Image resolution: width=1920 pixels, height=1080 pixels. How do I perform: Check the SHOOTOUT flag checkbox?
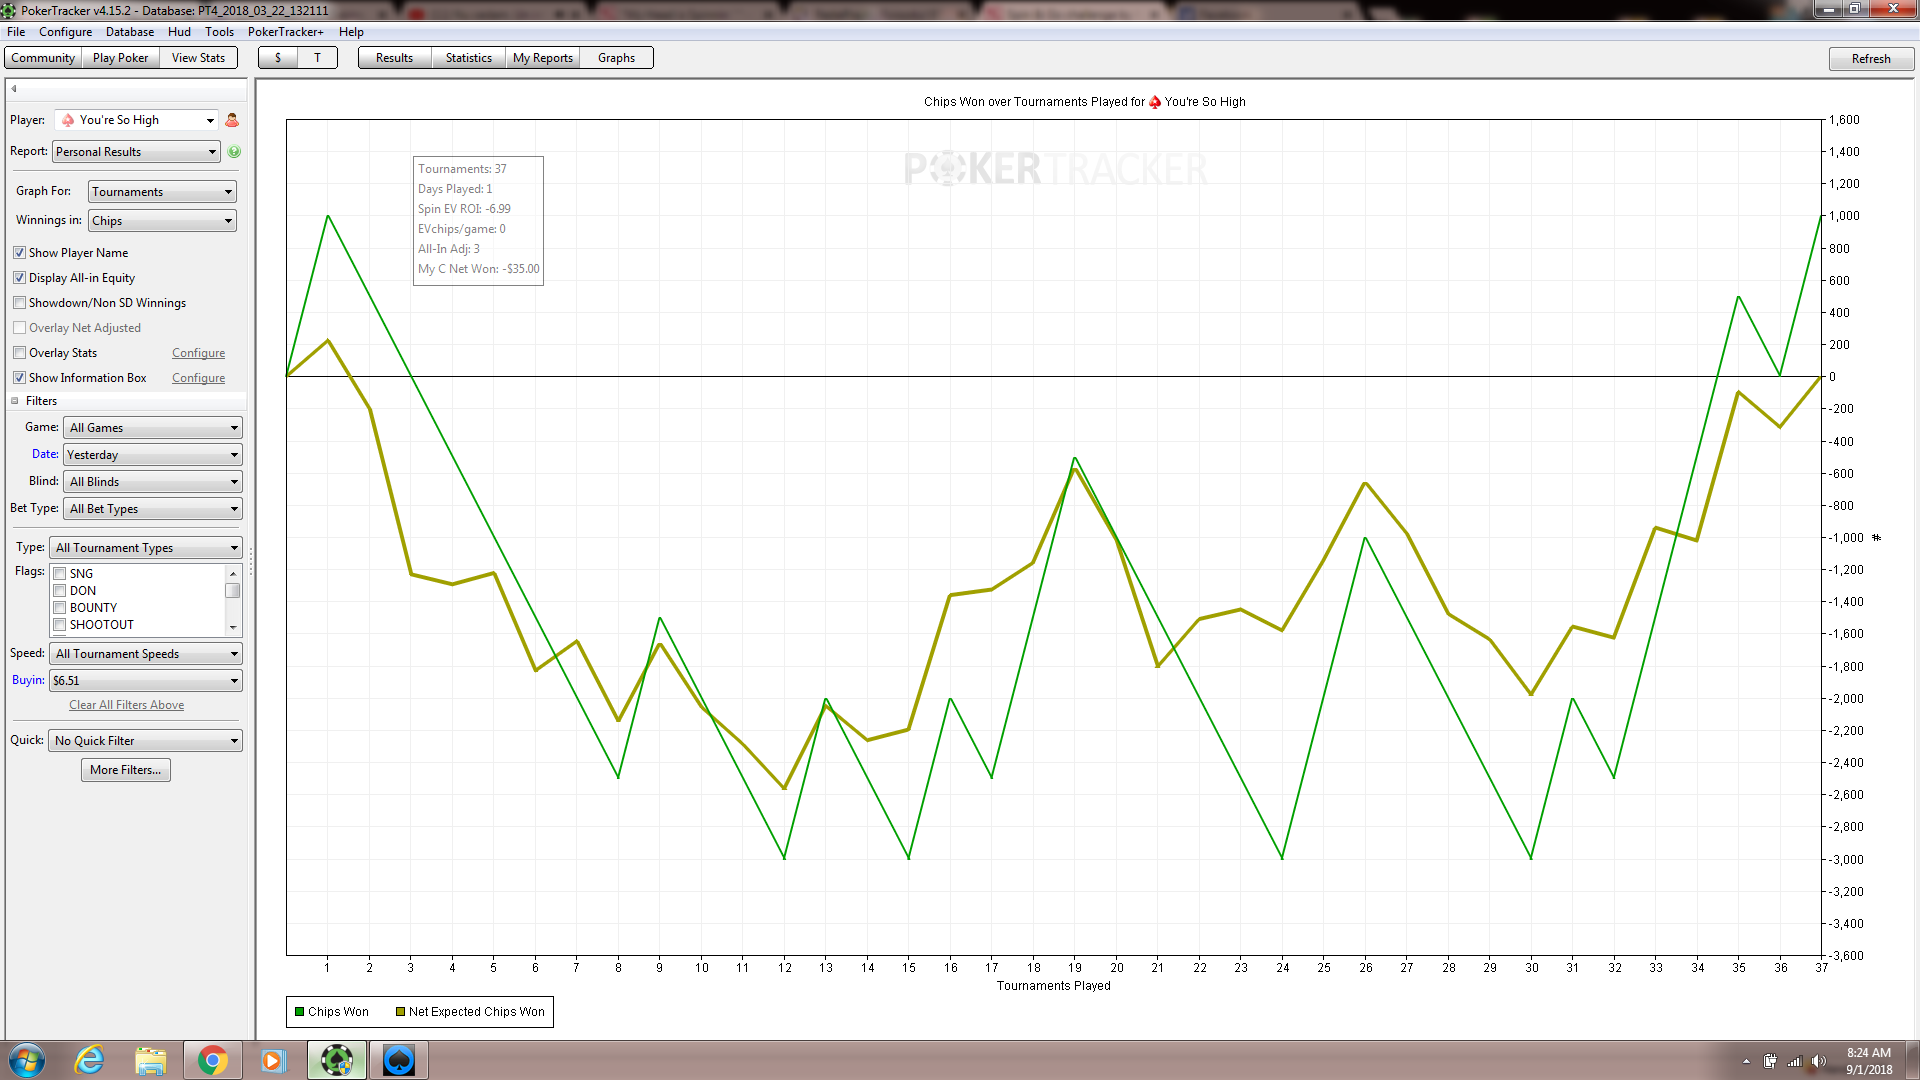[60, 625]
